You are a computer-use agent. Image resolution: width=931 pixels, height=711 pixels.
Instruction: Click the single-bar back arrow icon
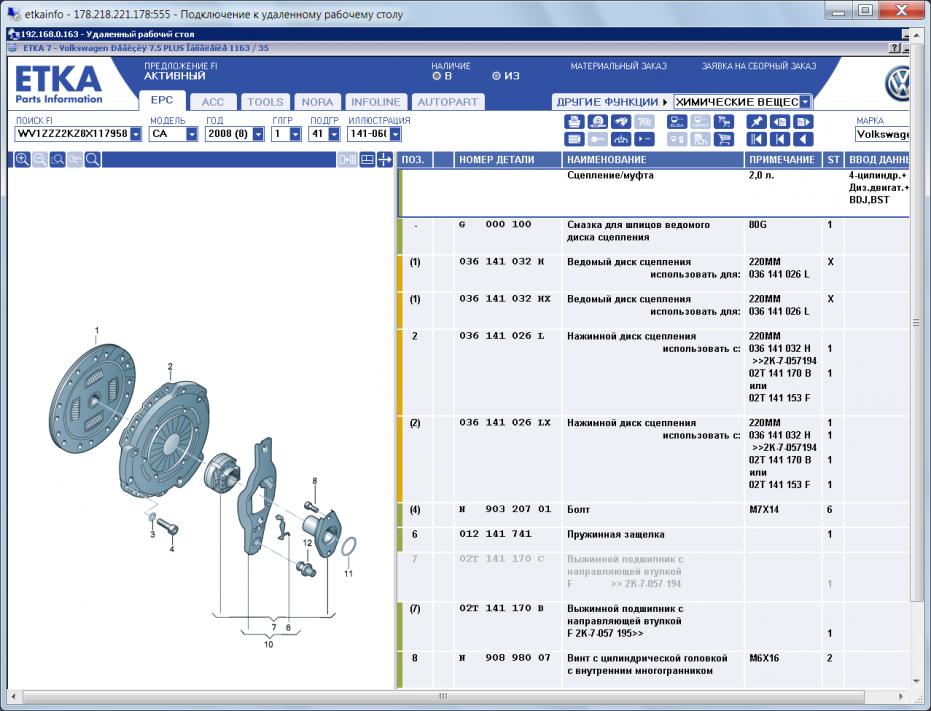[x=780, y=140]
